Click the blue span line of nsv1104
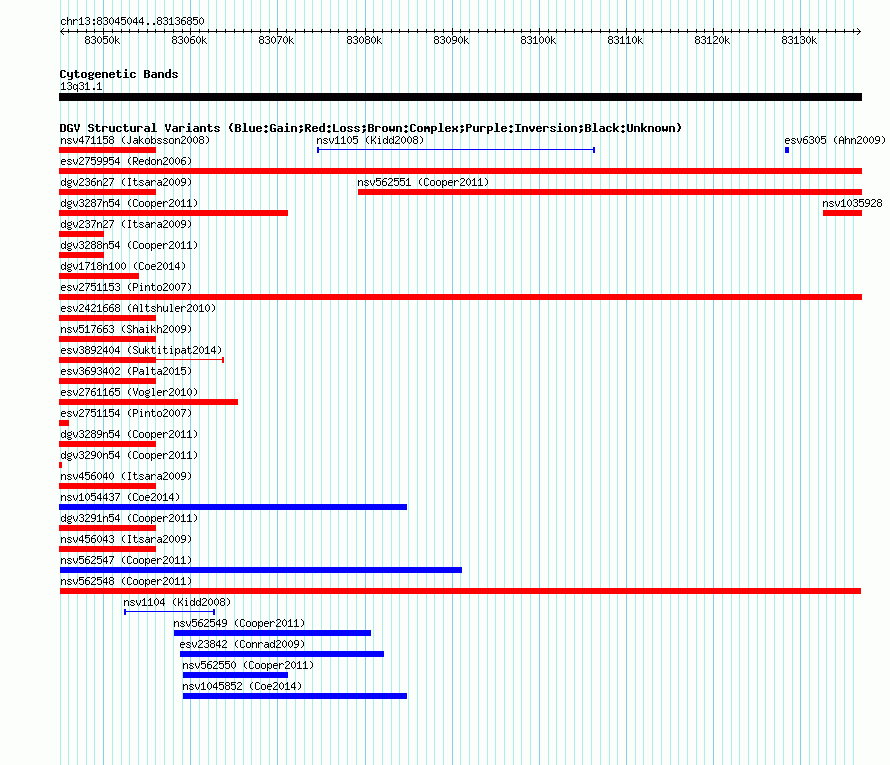Viewport: 890px width, 765px height. (170, 612)
